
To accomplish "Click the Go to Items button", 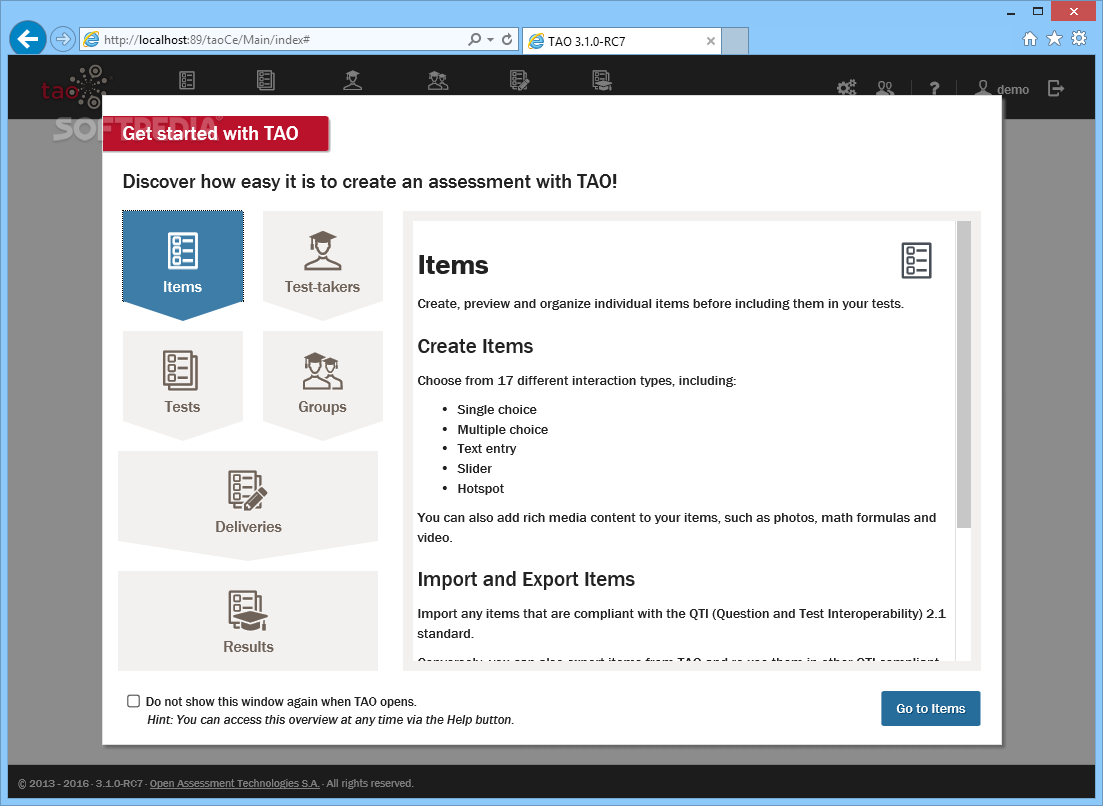I will [x=930, y=708].
